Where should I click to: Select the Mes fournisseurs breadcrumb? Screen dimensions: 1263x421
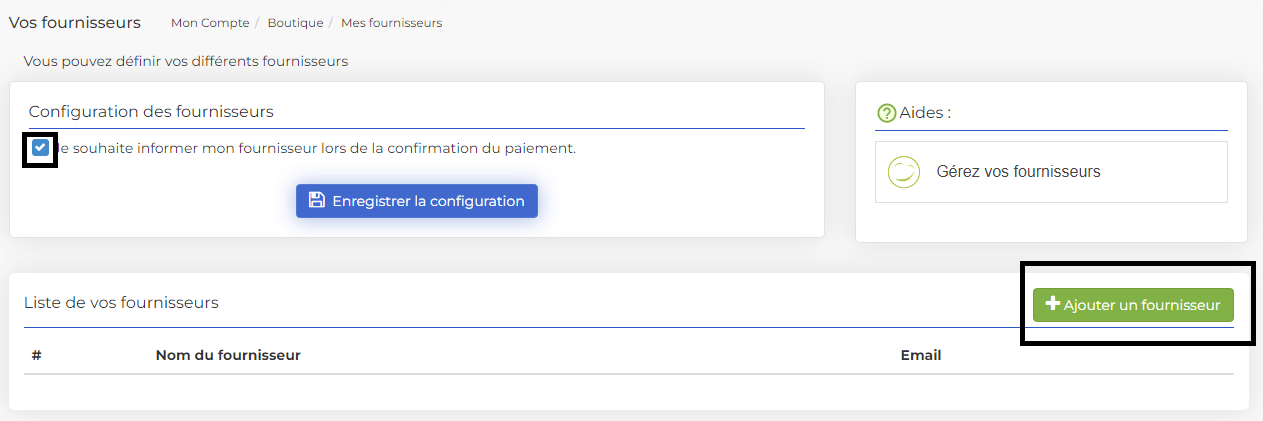(391, 22)
